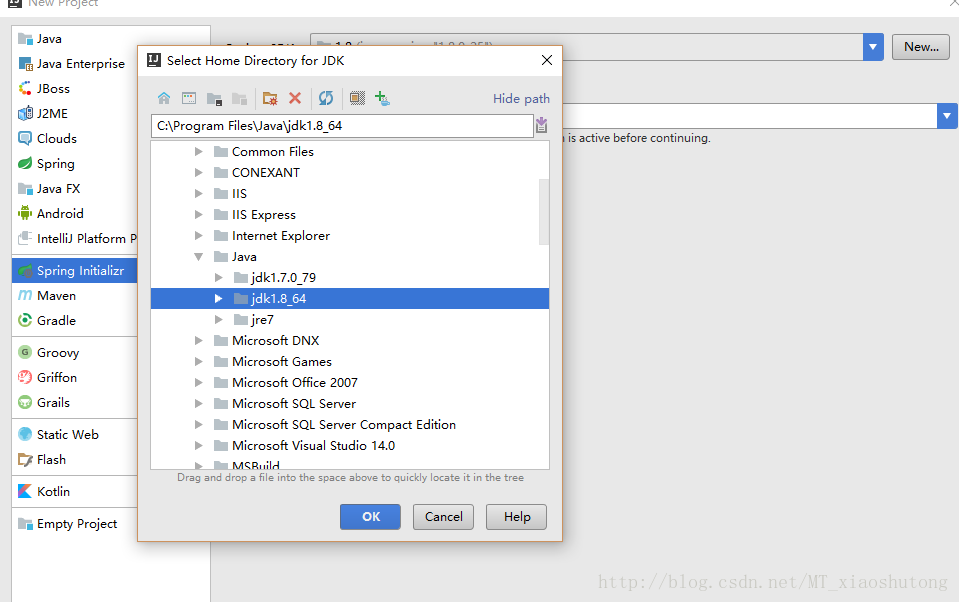
Task: Select Microsoft Games folder row
Action: 350,362
